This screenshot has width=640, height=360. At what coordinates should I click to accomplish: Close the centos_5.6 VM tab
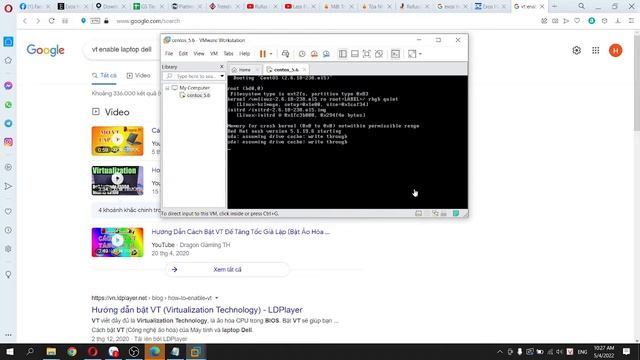(304, 70)
